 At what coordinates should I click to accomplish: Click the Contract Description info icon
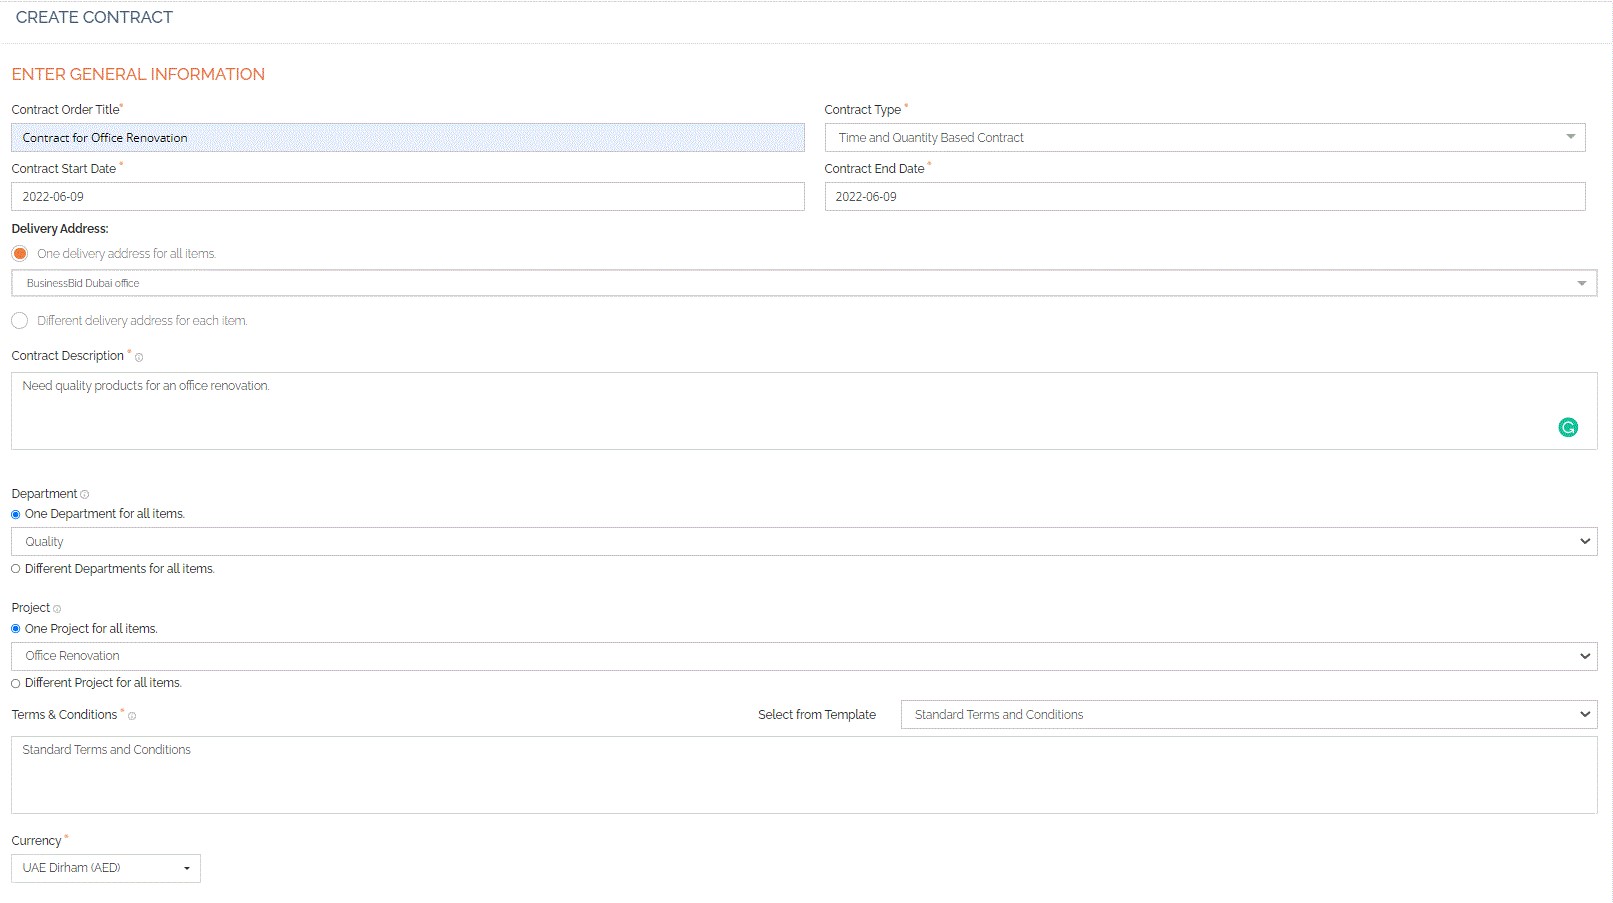click(139, 357)
